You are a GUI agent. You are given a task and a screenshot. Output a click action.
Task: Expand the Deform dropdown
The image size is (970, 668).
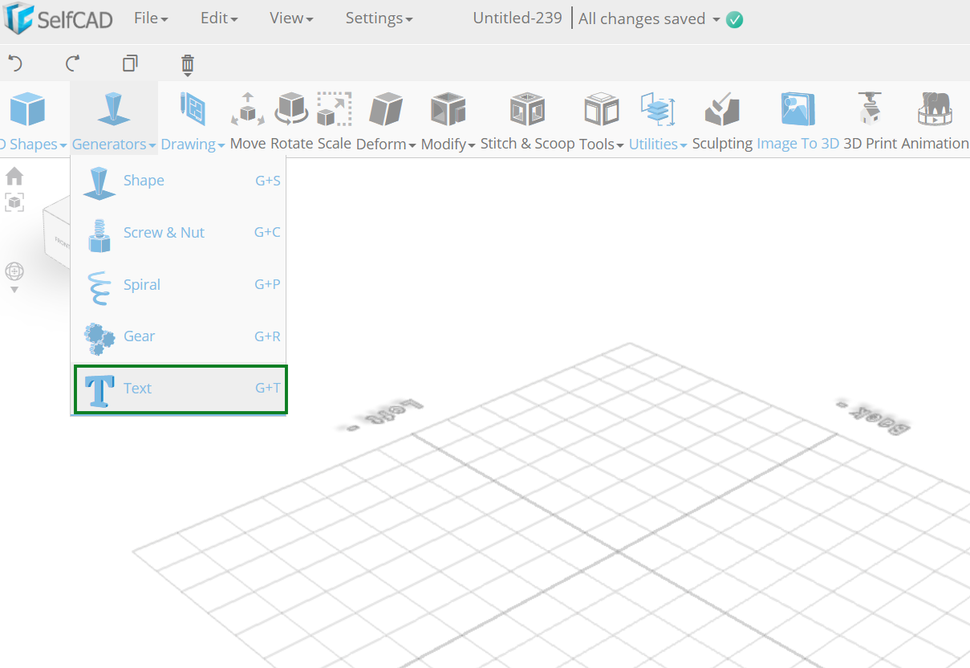(x=385, y=120)
